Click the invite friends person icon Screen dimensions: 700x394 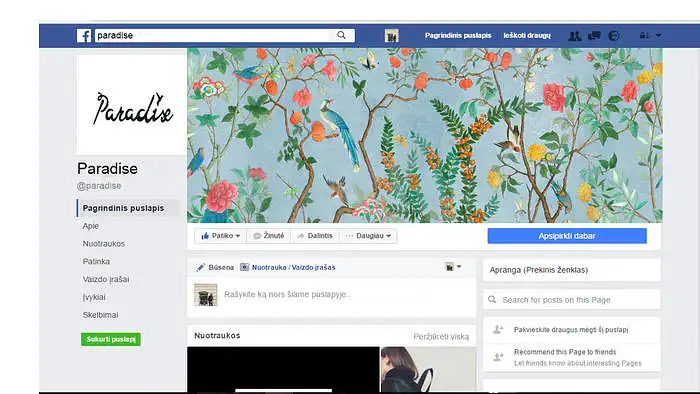[x=498, y=330]
